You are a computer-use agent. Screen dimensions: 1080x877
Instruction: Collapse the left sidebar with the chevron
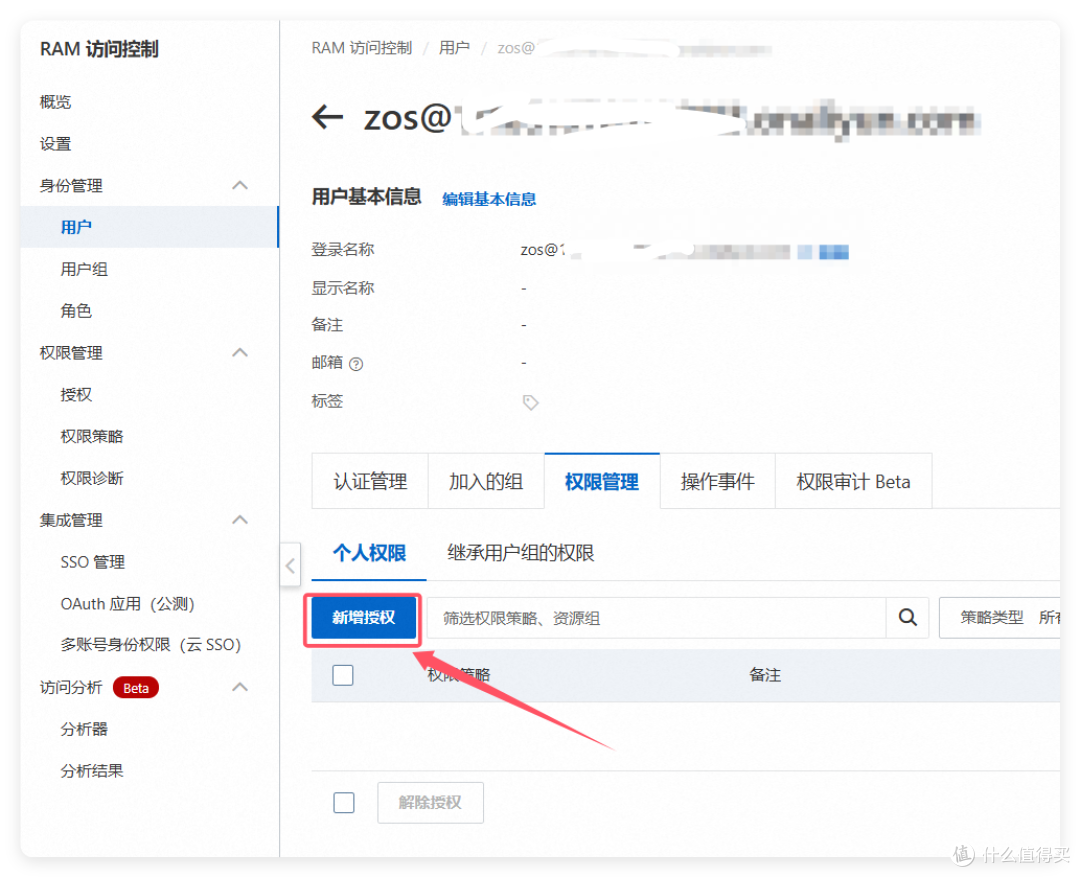coord(290,565)
